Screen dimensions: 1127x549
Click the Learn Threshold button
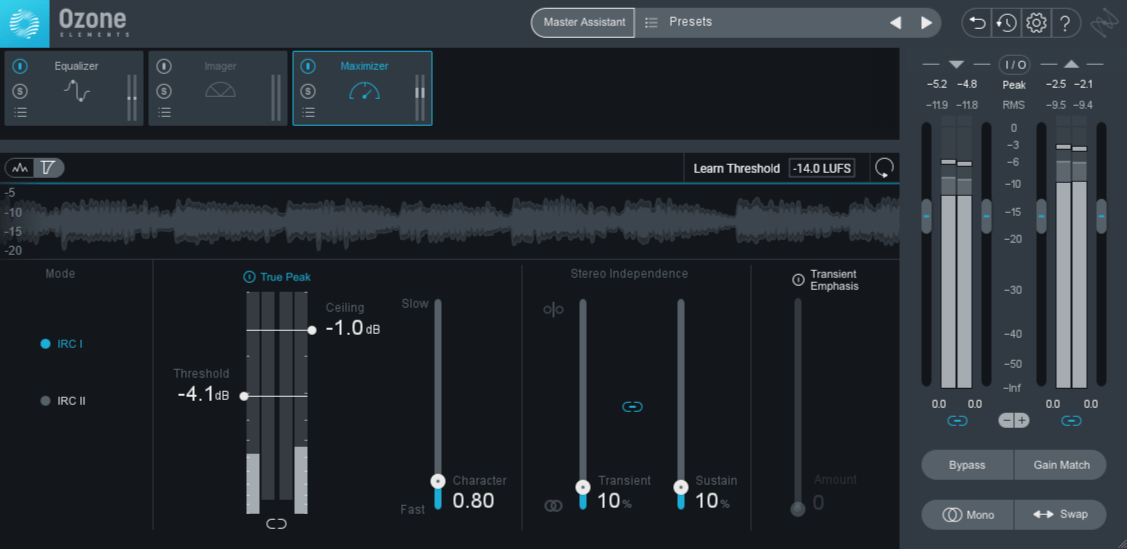(x=736, y=169)
